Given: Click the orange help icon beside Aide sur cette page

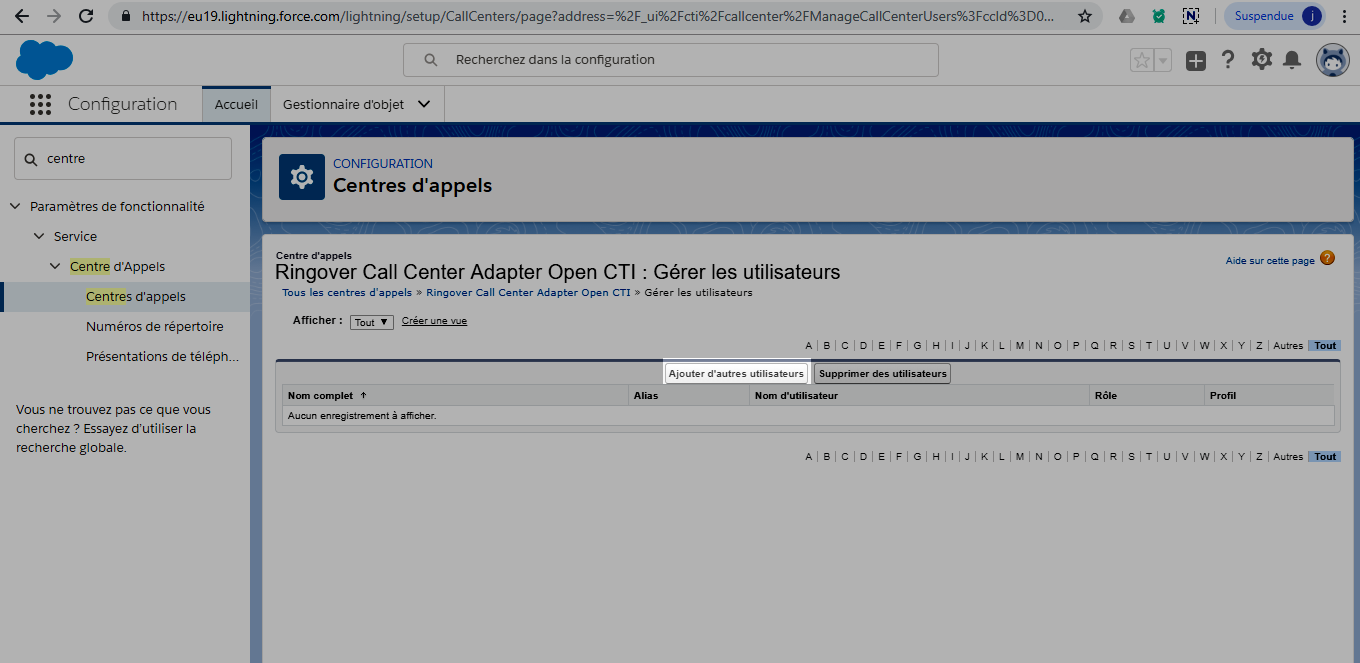Looking at the screenshot, I should point(1327,258).
